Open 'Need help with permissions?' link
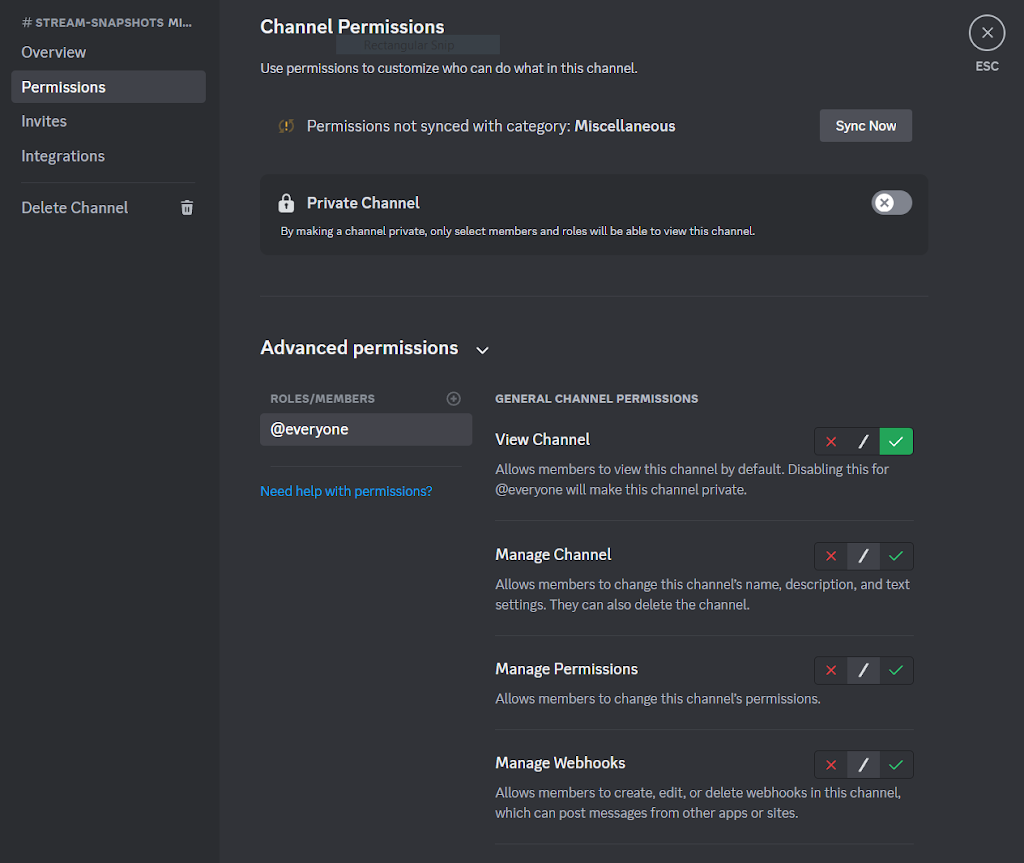Image resolution: width=1024 pixels, height=863 pixels. 346,491
